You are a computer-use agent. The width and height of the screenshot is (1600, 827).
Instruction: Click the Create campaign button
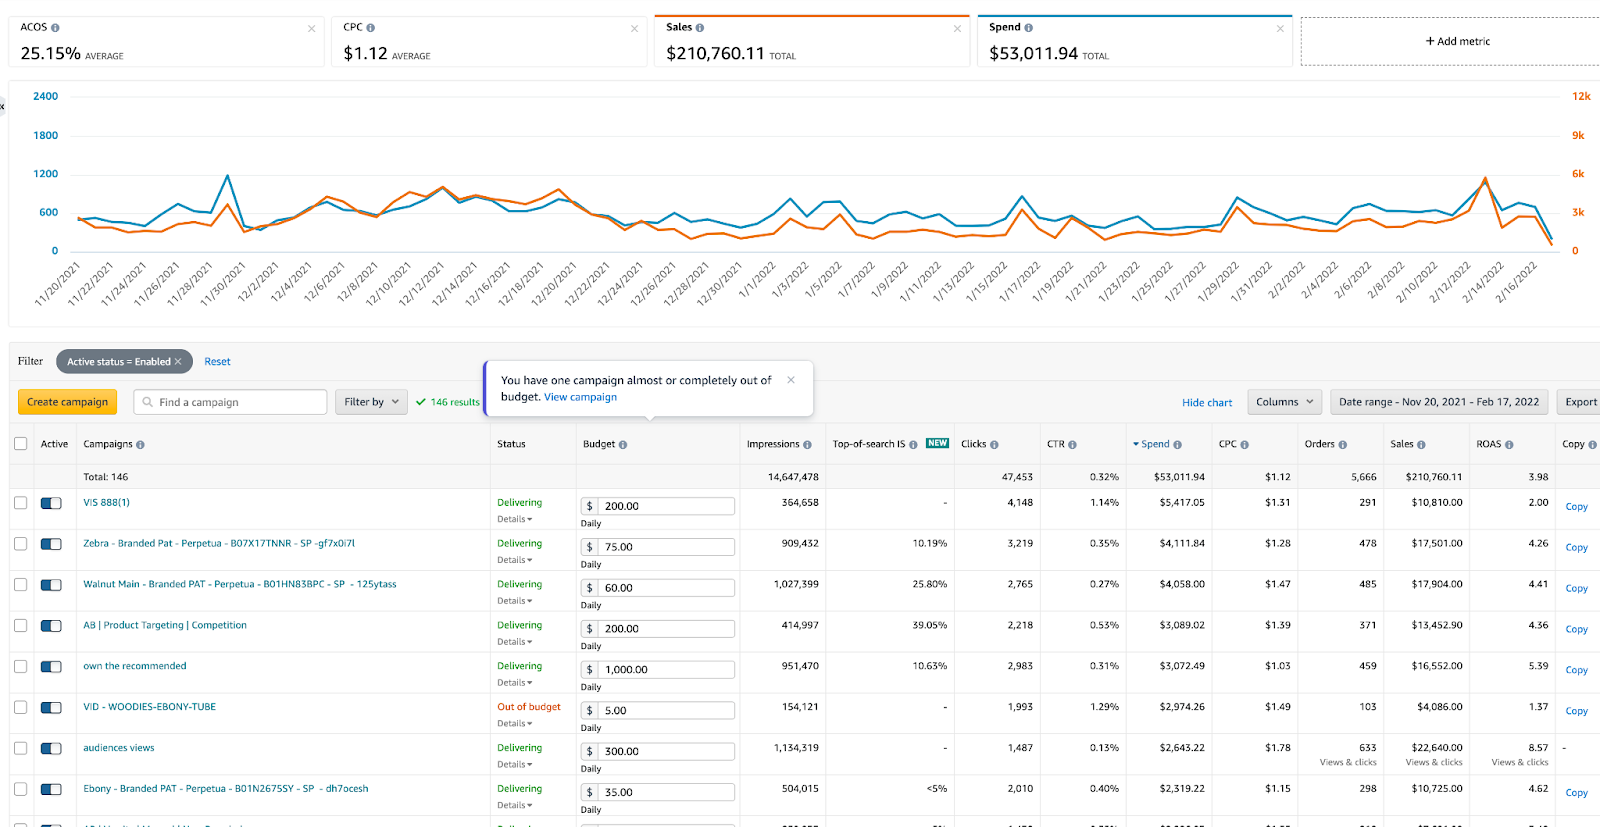click(67, 402)
